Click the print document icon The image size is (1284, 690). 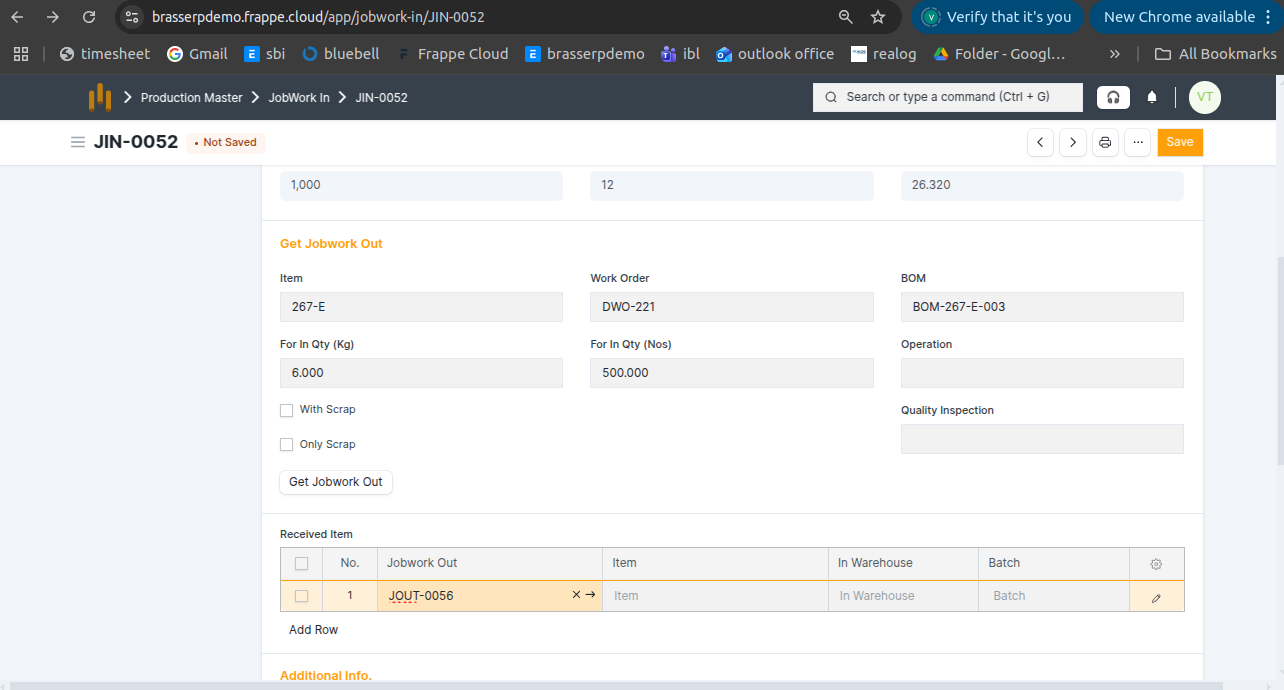tap(1105, 143)
